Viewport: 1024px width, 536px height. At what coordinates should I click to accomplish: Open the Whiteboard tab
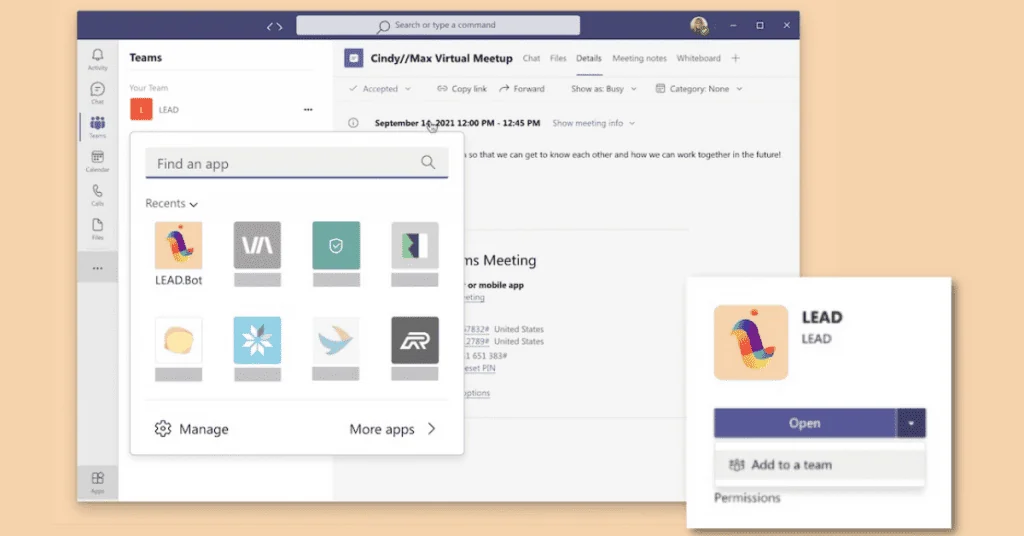(x=698, y=58)
